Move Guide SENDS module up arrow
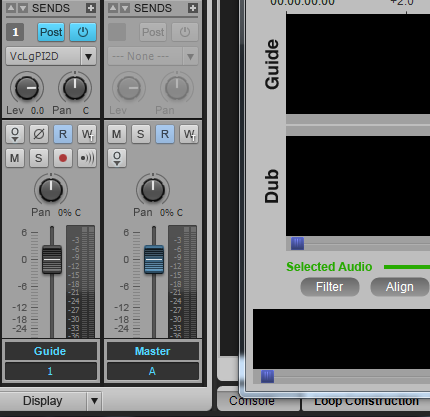 pos(11,8)
